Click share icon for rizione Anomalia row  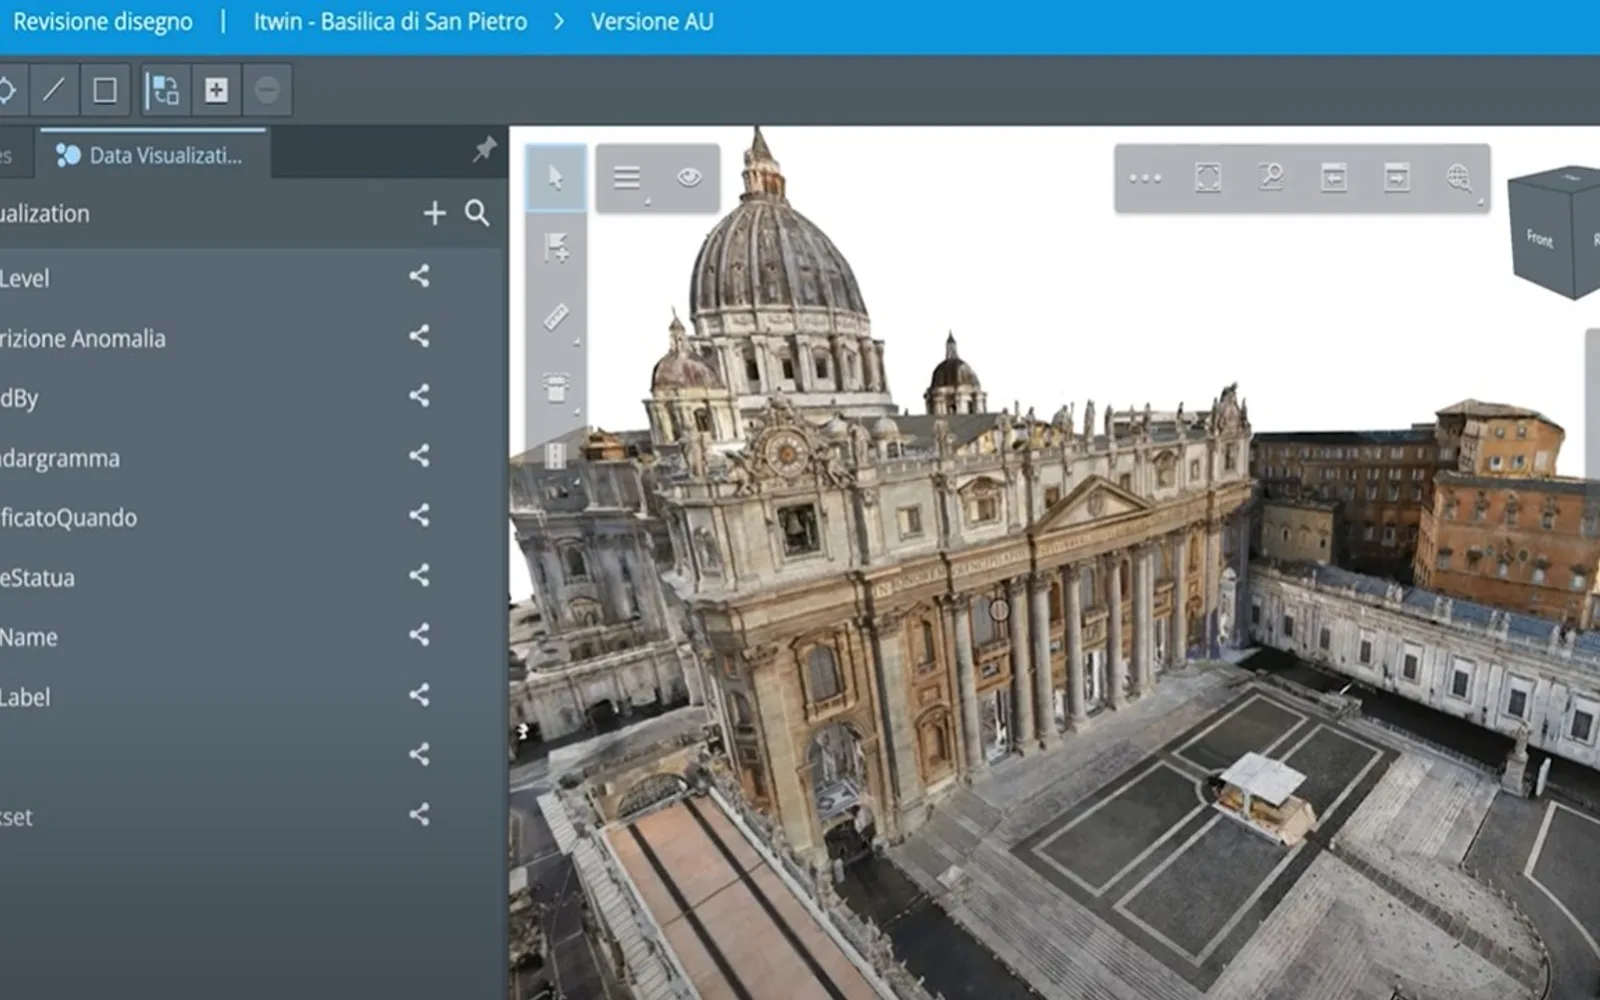tap(419, 336)
